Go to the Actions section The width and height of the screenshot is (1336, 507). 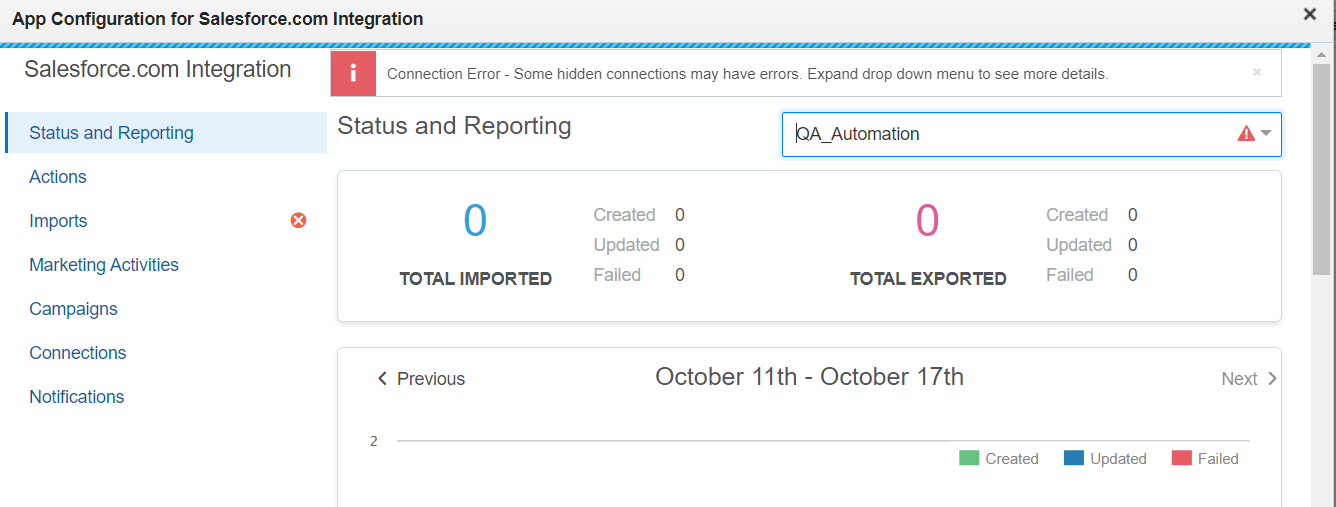pos(58,177)
